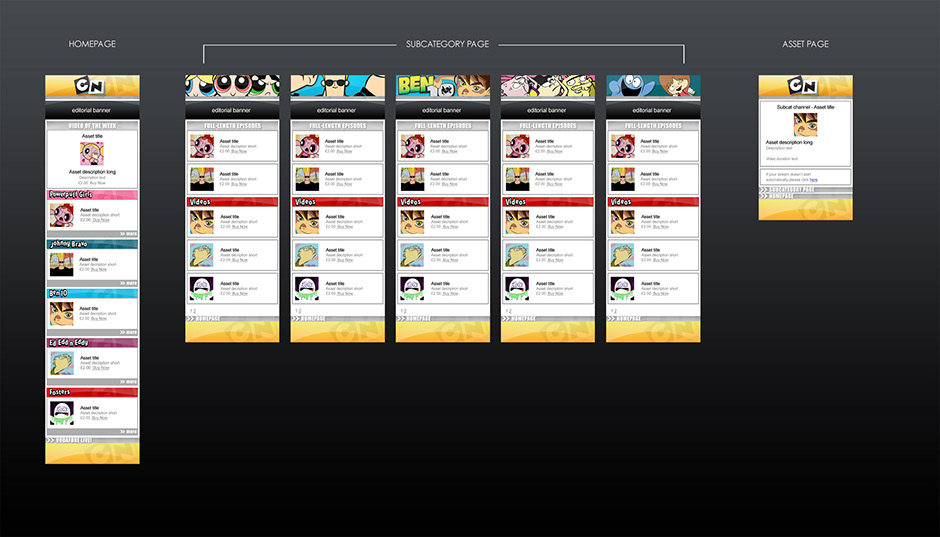This screenshot has width=940, height=537.
Task: Select Full-Length Episodes header on Powerpuff Girls page
Action: (x=232, y=126)
